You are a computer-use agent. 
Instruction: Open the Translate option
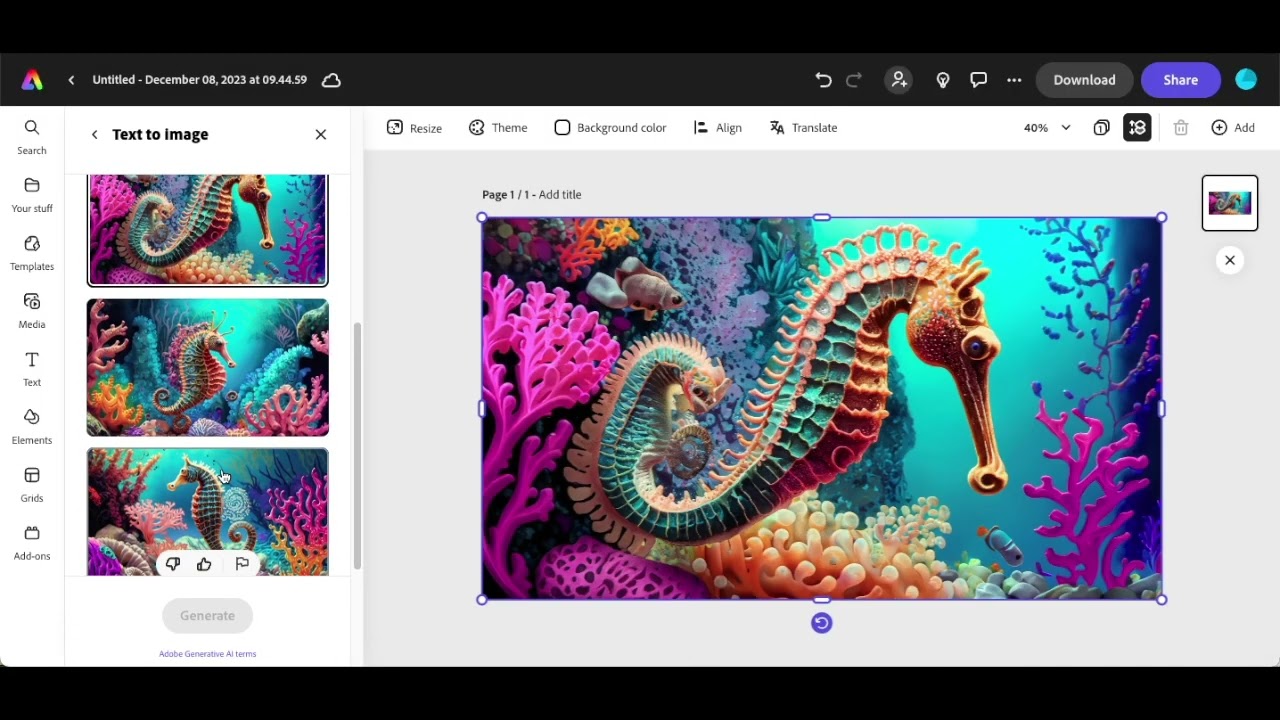[803, 128]
